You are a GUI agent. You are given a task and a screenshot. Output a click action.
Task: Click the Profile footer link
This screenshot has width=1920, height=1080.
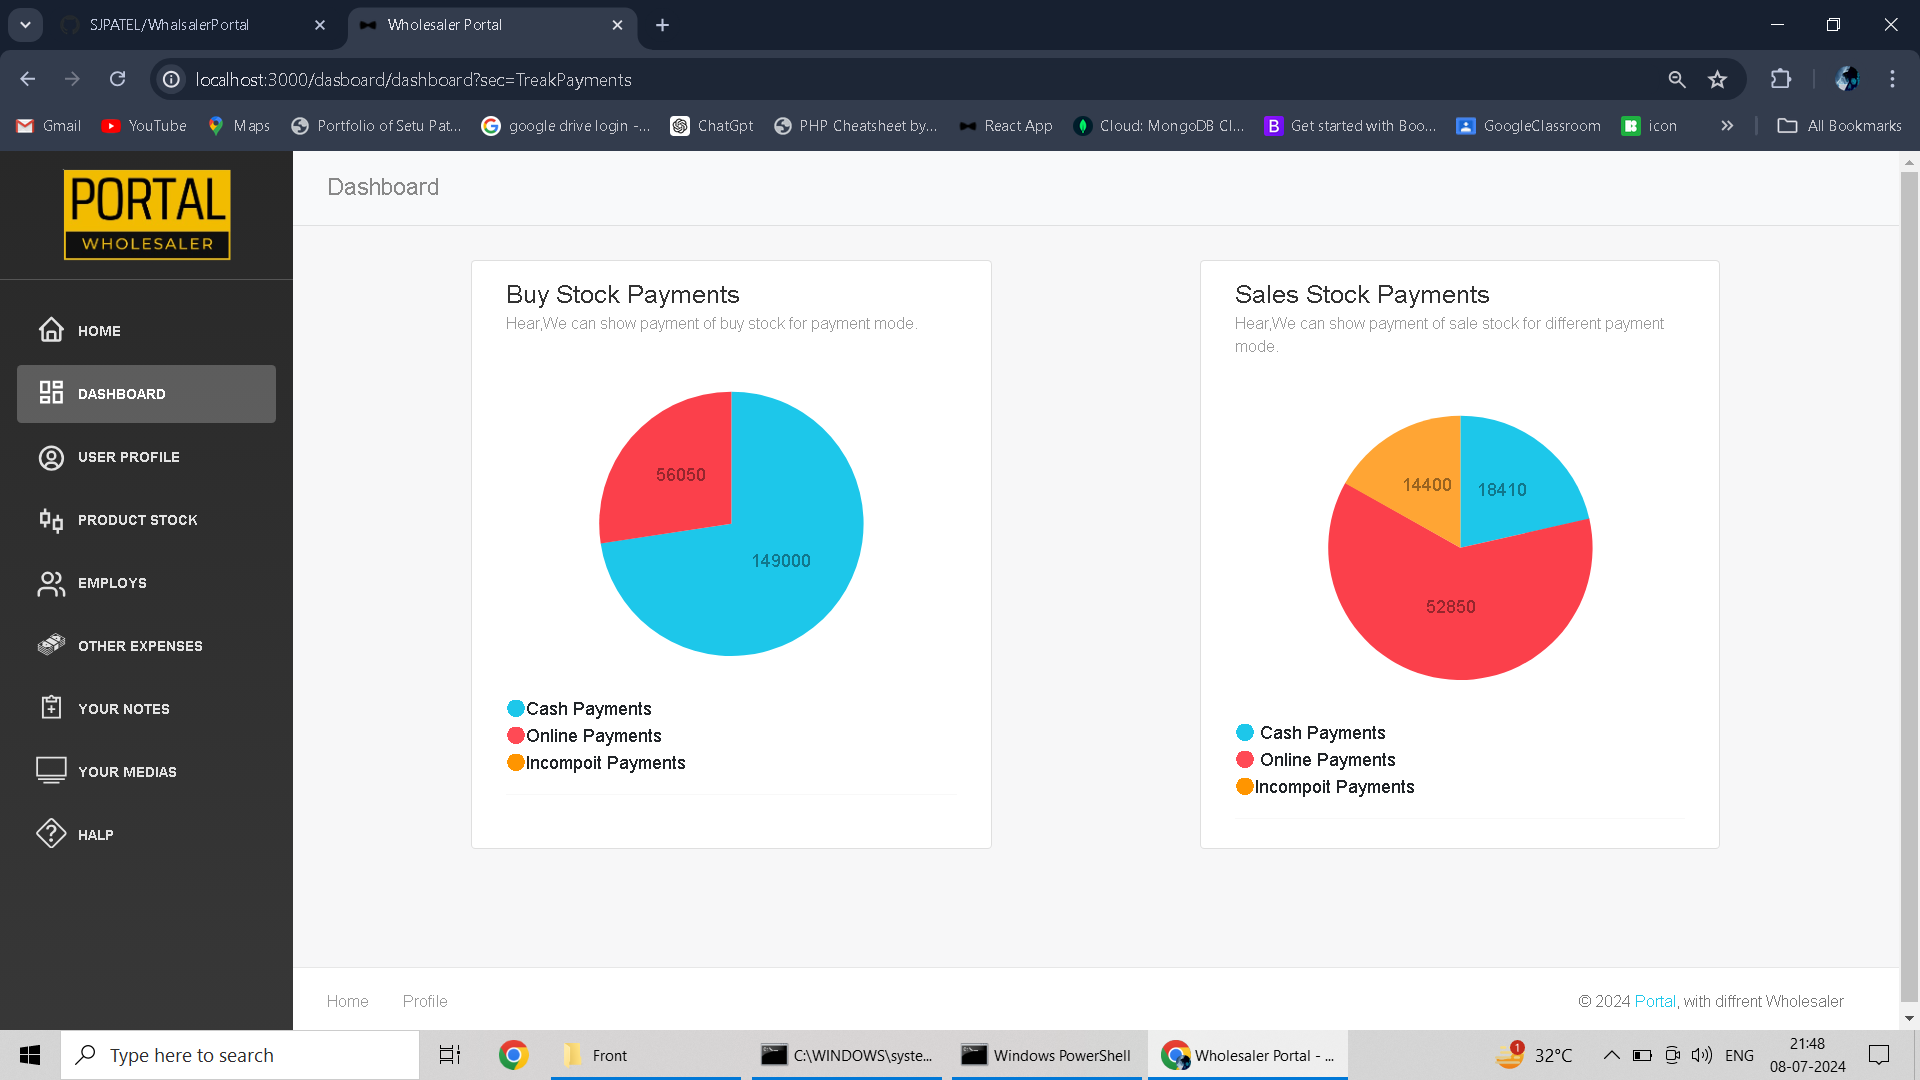tap(425, 1001)
